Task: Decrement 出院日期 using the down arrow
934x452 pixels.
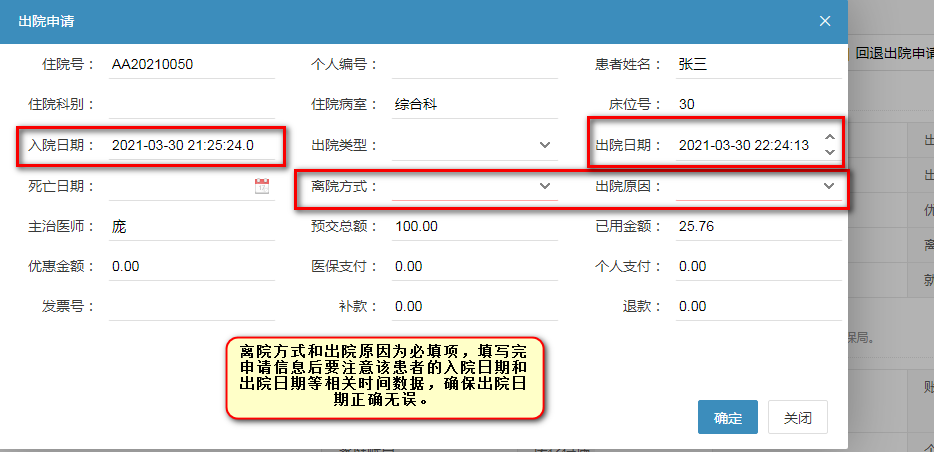Action: [x=829, y=152]
